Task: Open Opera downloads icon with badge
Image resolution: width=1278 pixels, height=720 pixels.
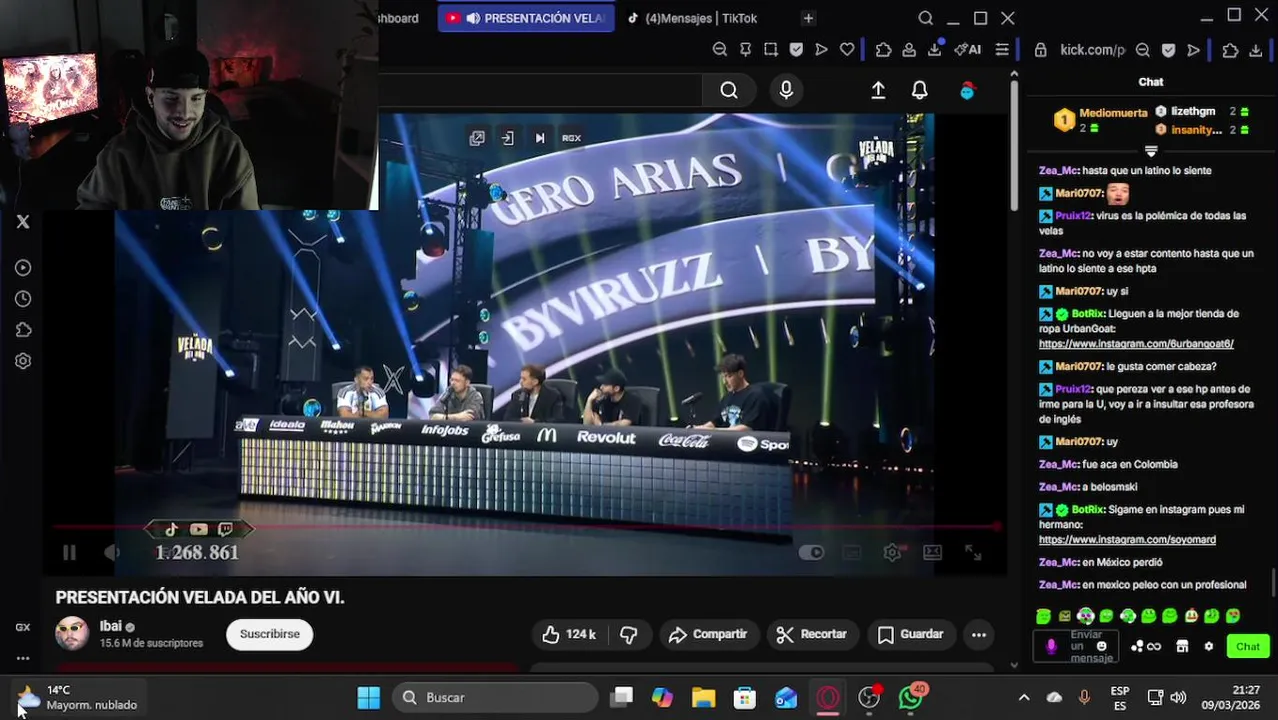Action: pos(935,49)
